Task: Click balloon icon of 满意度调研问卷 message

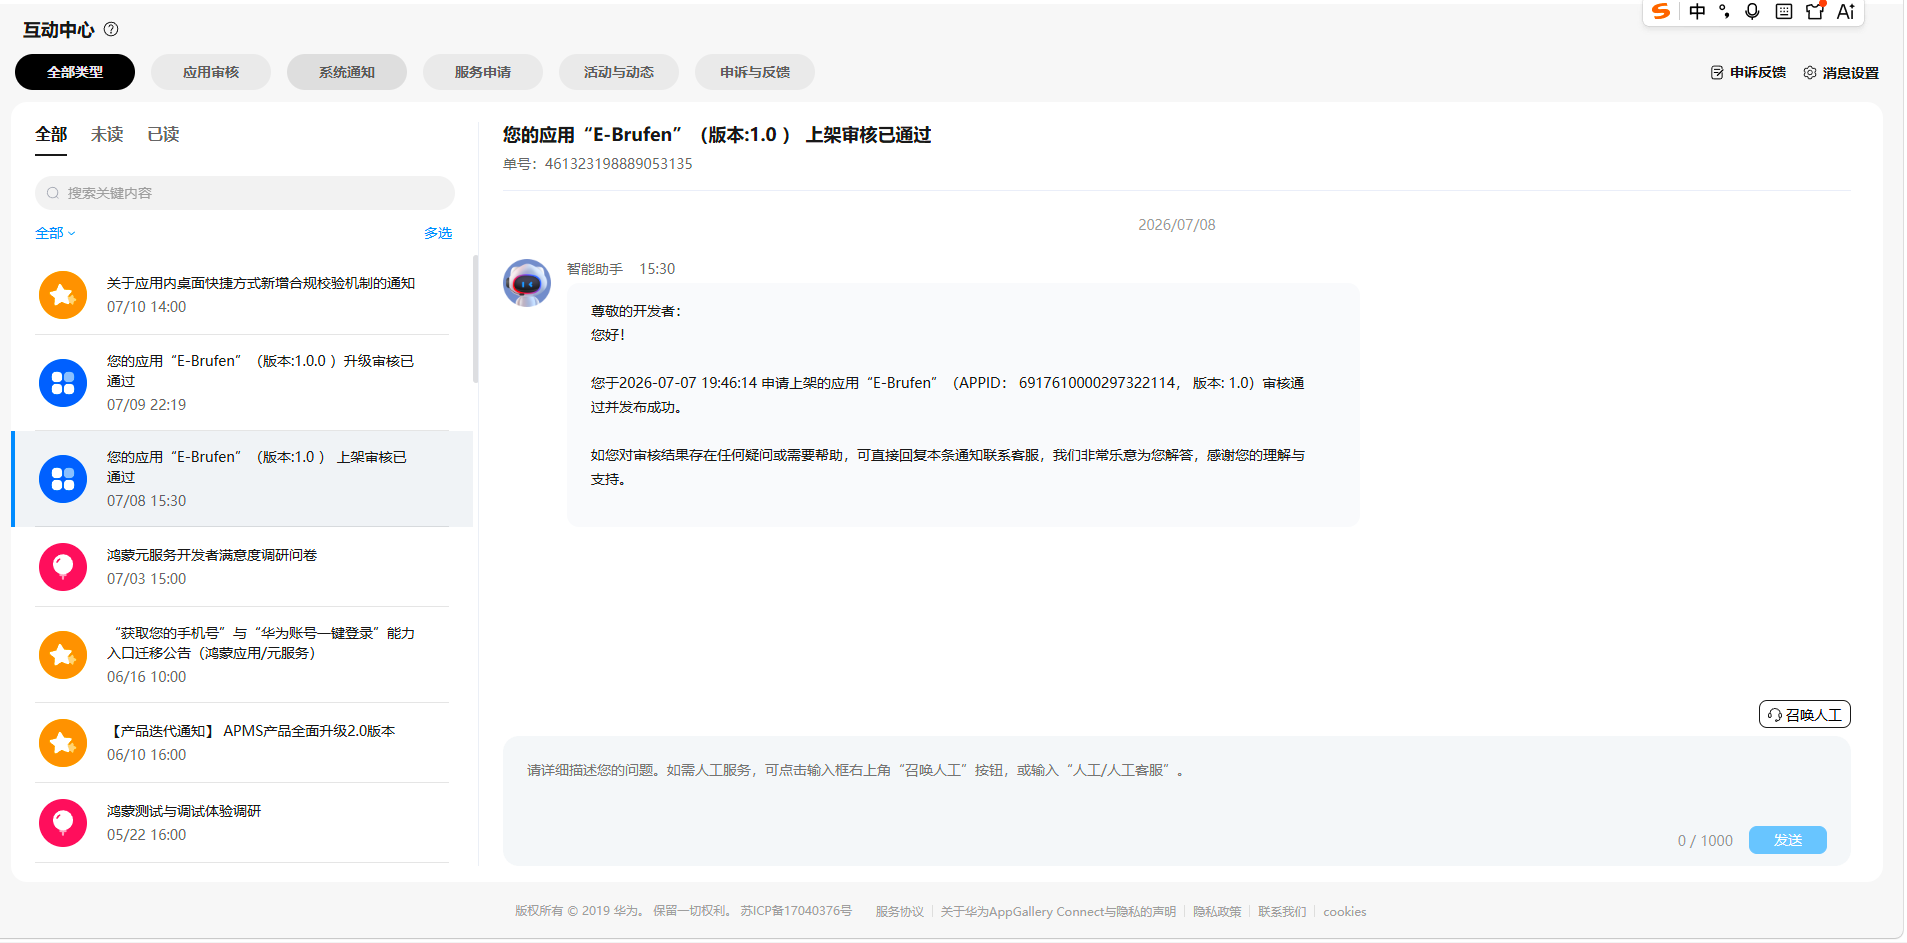Action: (63, 567)
